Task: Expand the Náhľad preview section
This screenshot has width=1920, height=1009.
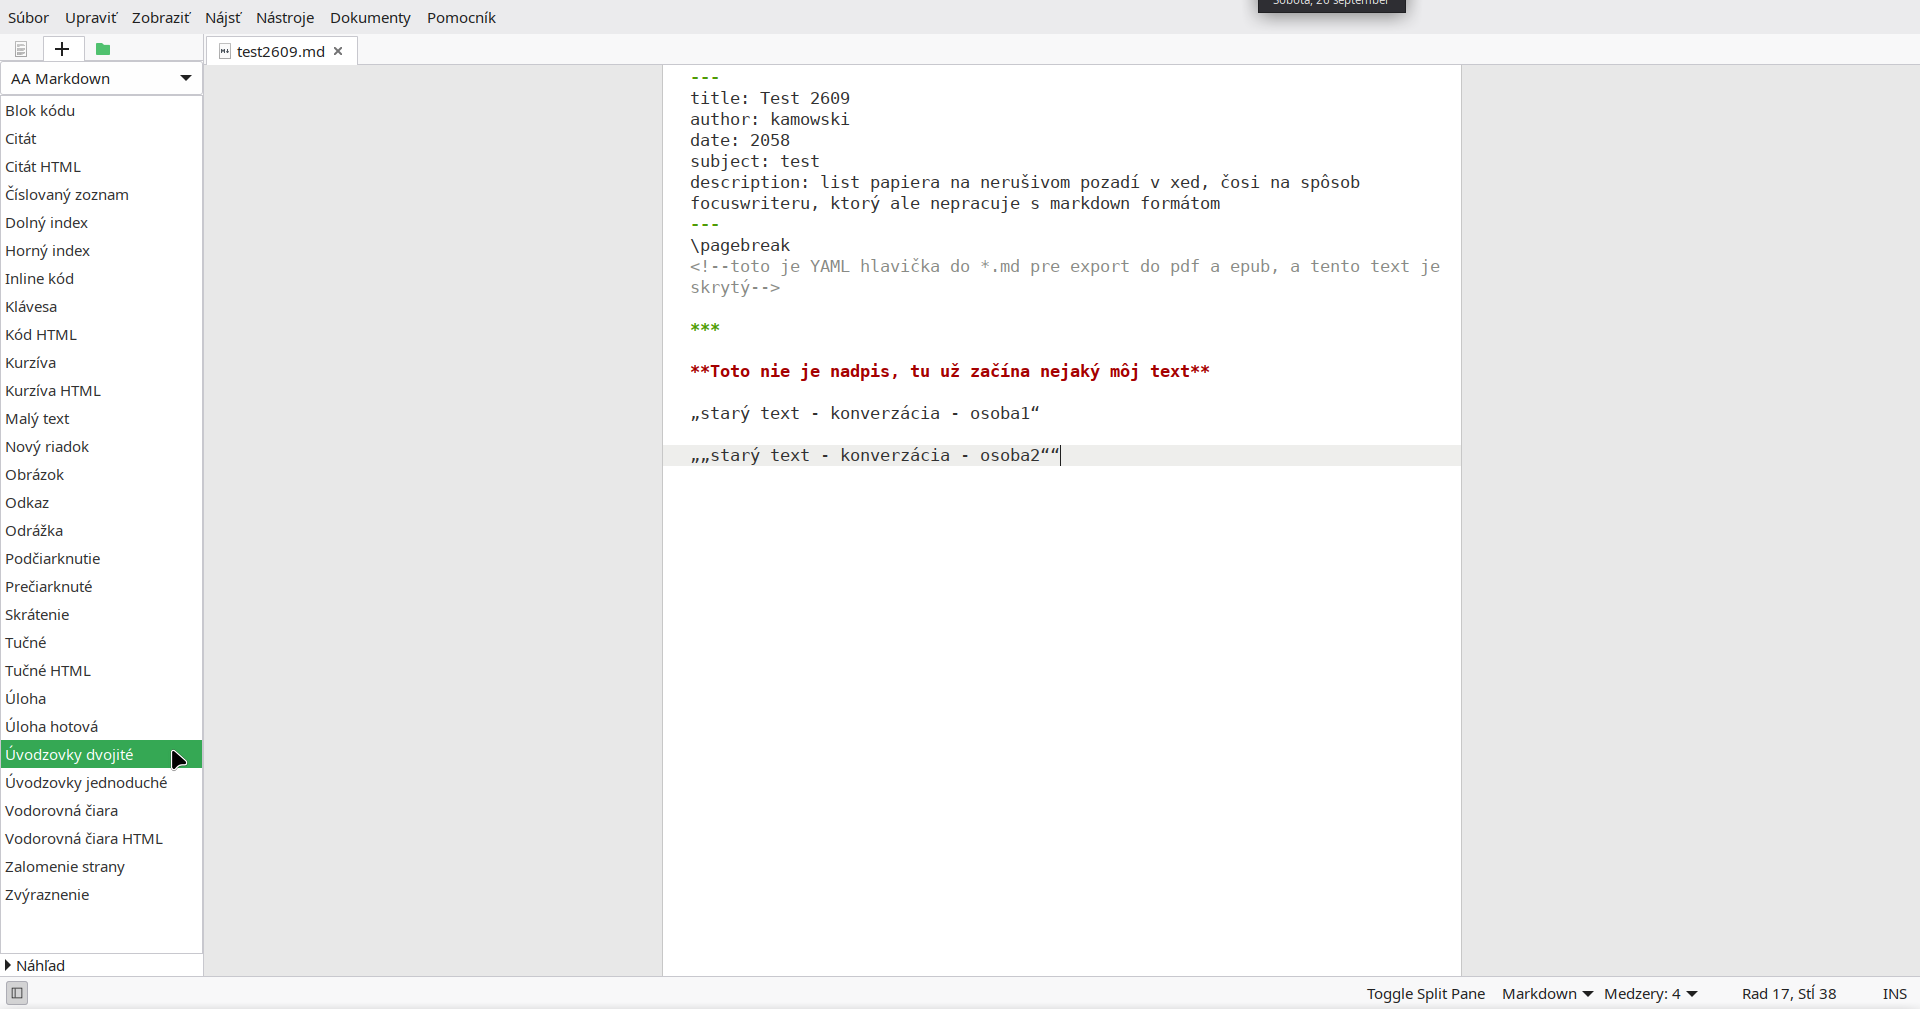Action: point(35,965)
